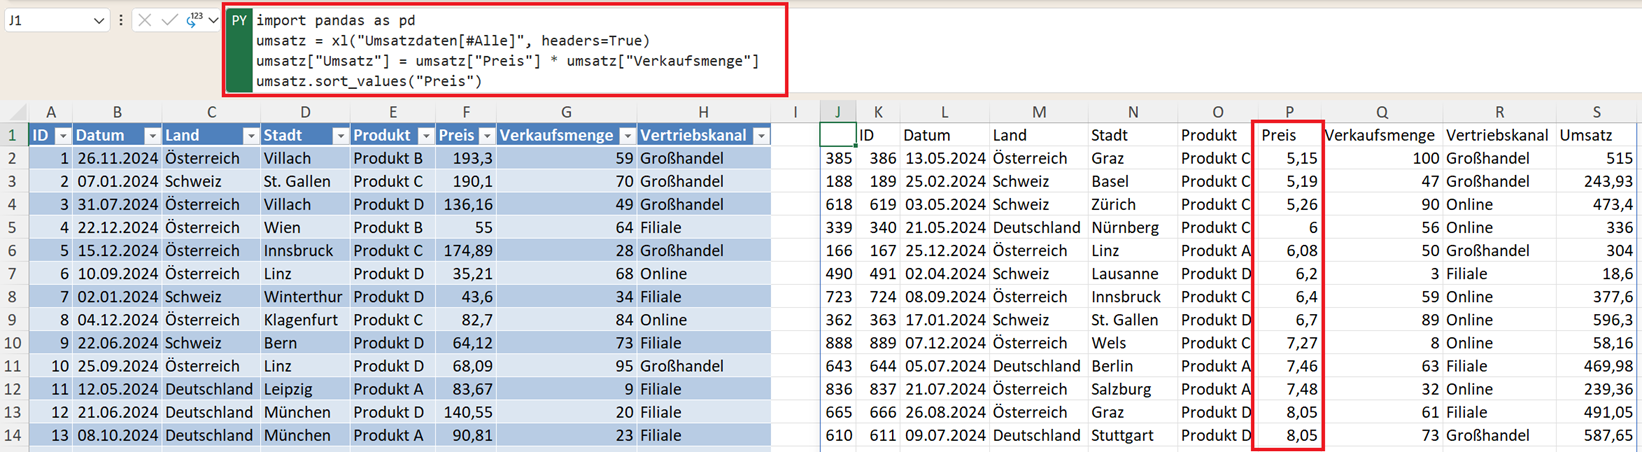The height and width of the screenshot is (452, 1642).
Task: Open the Land column filter dropdown
Action: pos(250,136)
